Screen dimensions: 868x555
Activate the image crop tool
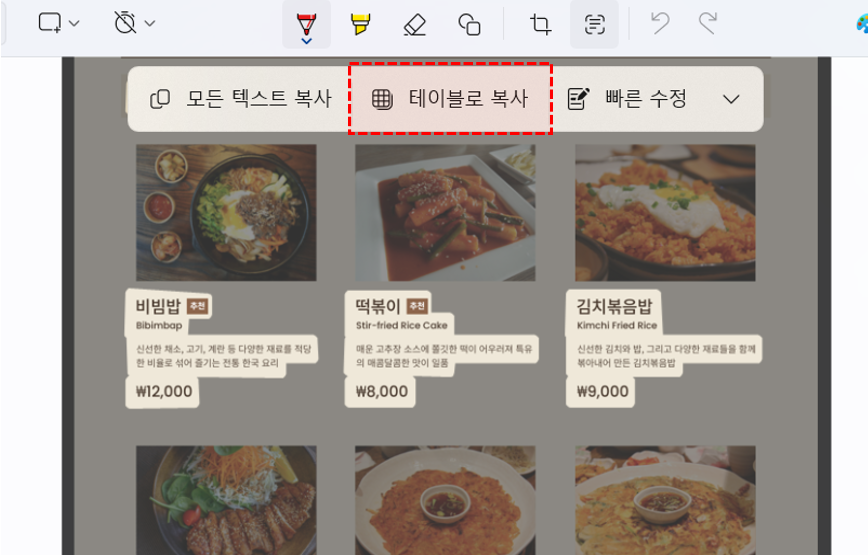540,24
